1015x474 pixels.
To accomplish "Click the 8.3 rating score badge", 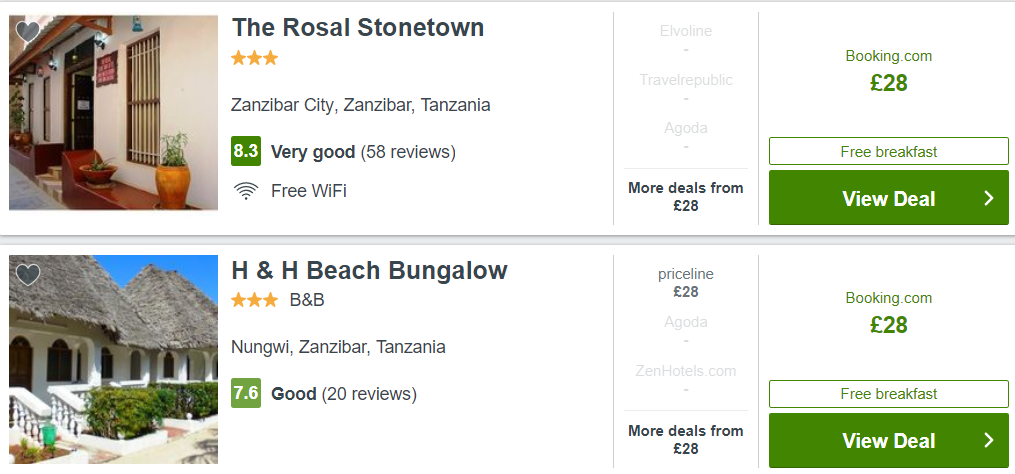I will click(246, 152).
